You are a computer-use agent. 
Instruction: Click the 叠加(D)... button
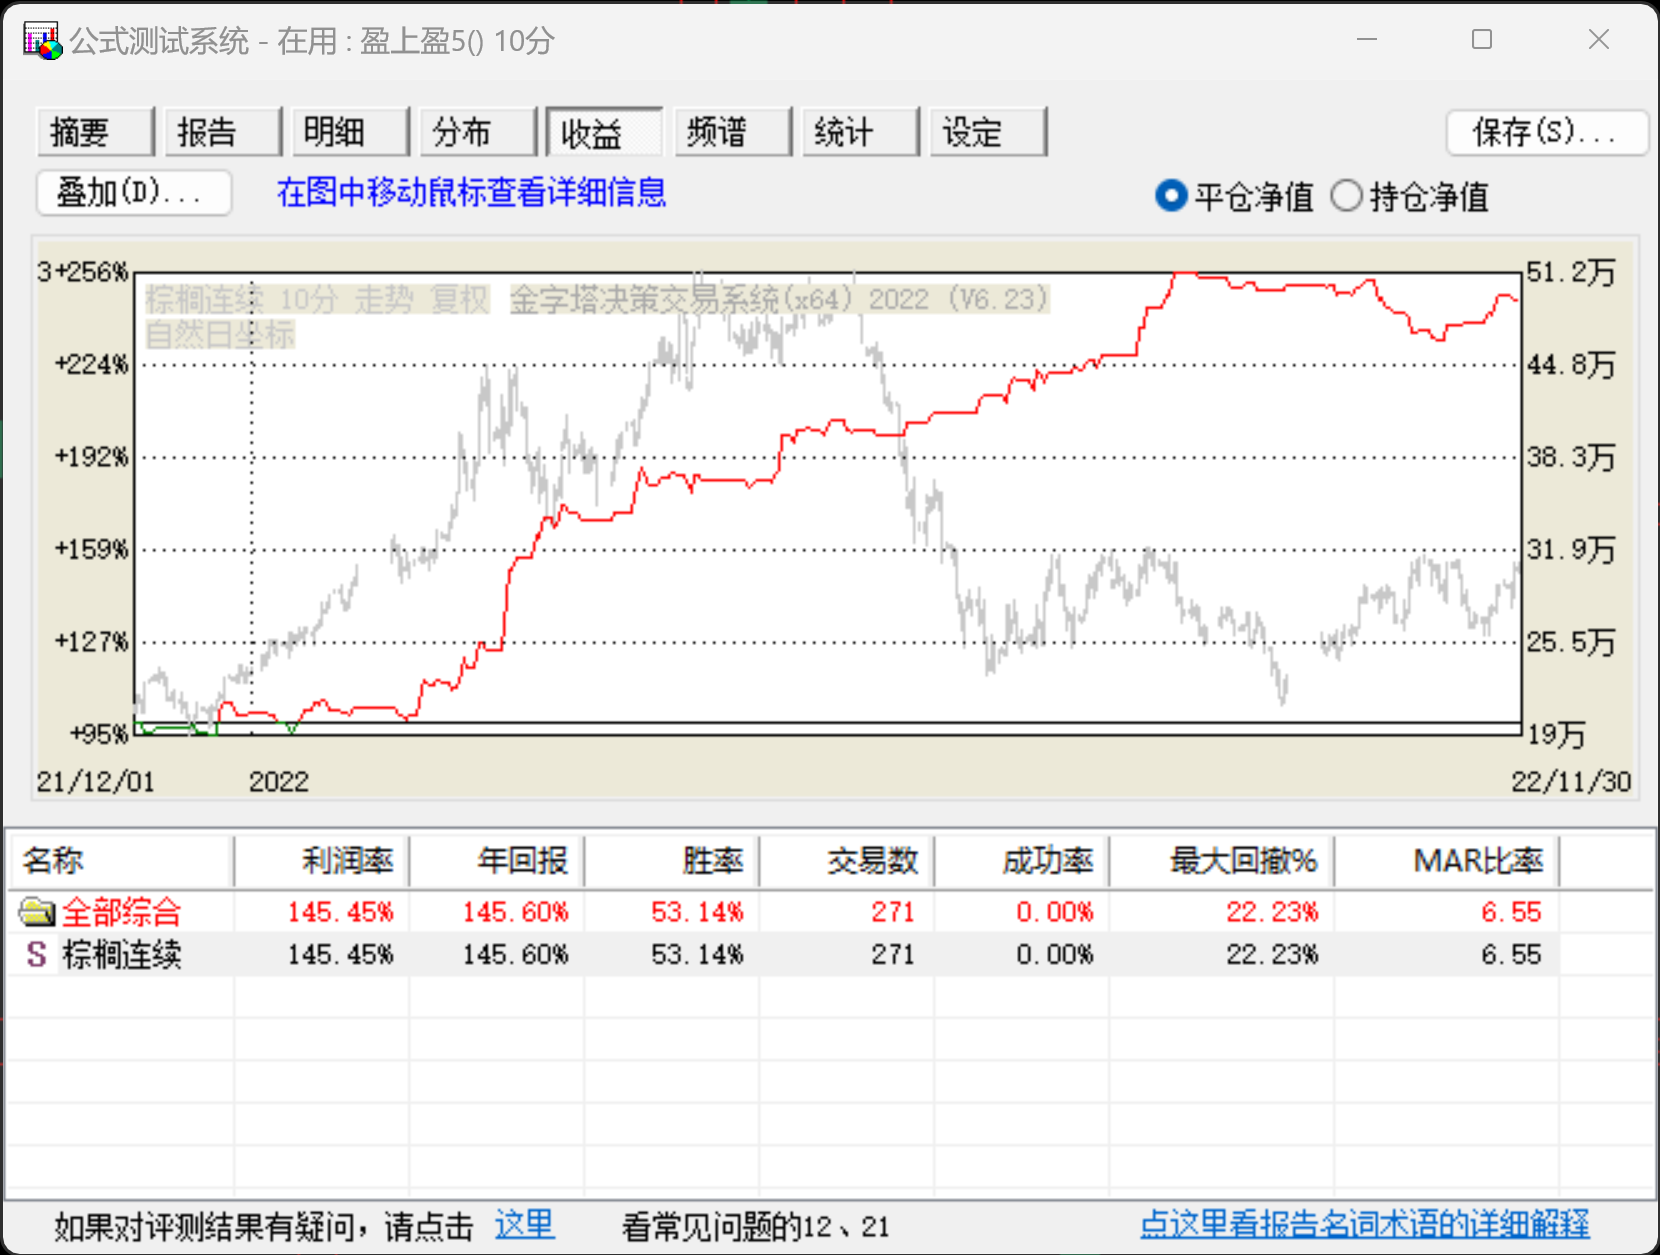point(134,192)
